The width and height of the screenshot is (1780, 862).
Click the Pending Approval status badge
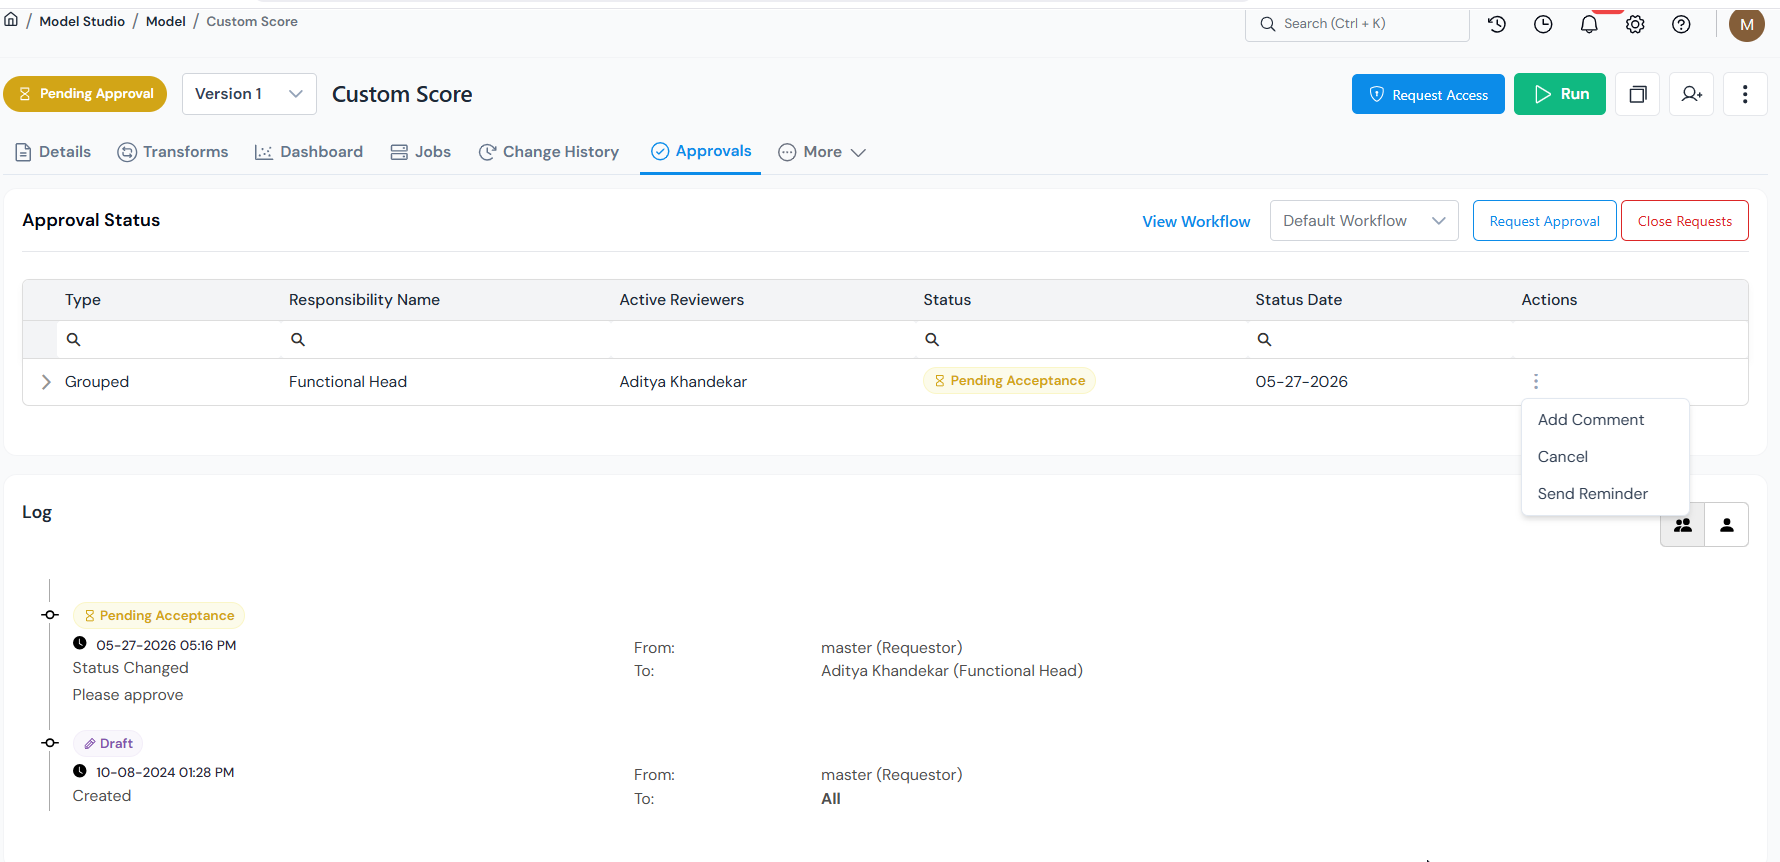click(x=85, y=94)
